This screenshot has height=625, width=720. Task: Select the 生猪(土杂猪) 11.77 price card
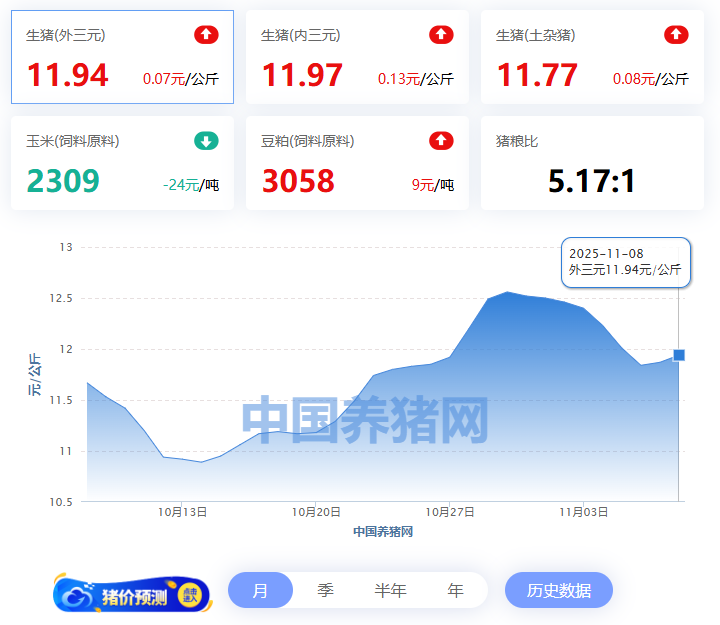tap(592, 58)
